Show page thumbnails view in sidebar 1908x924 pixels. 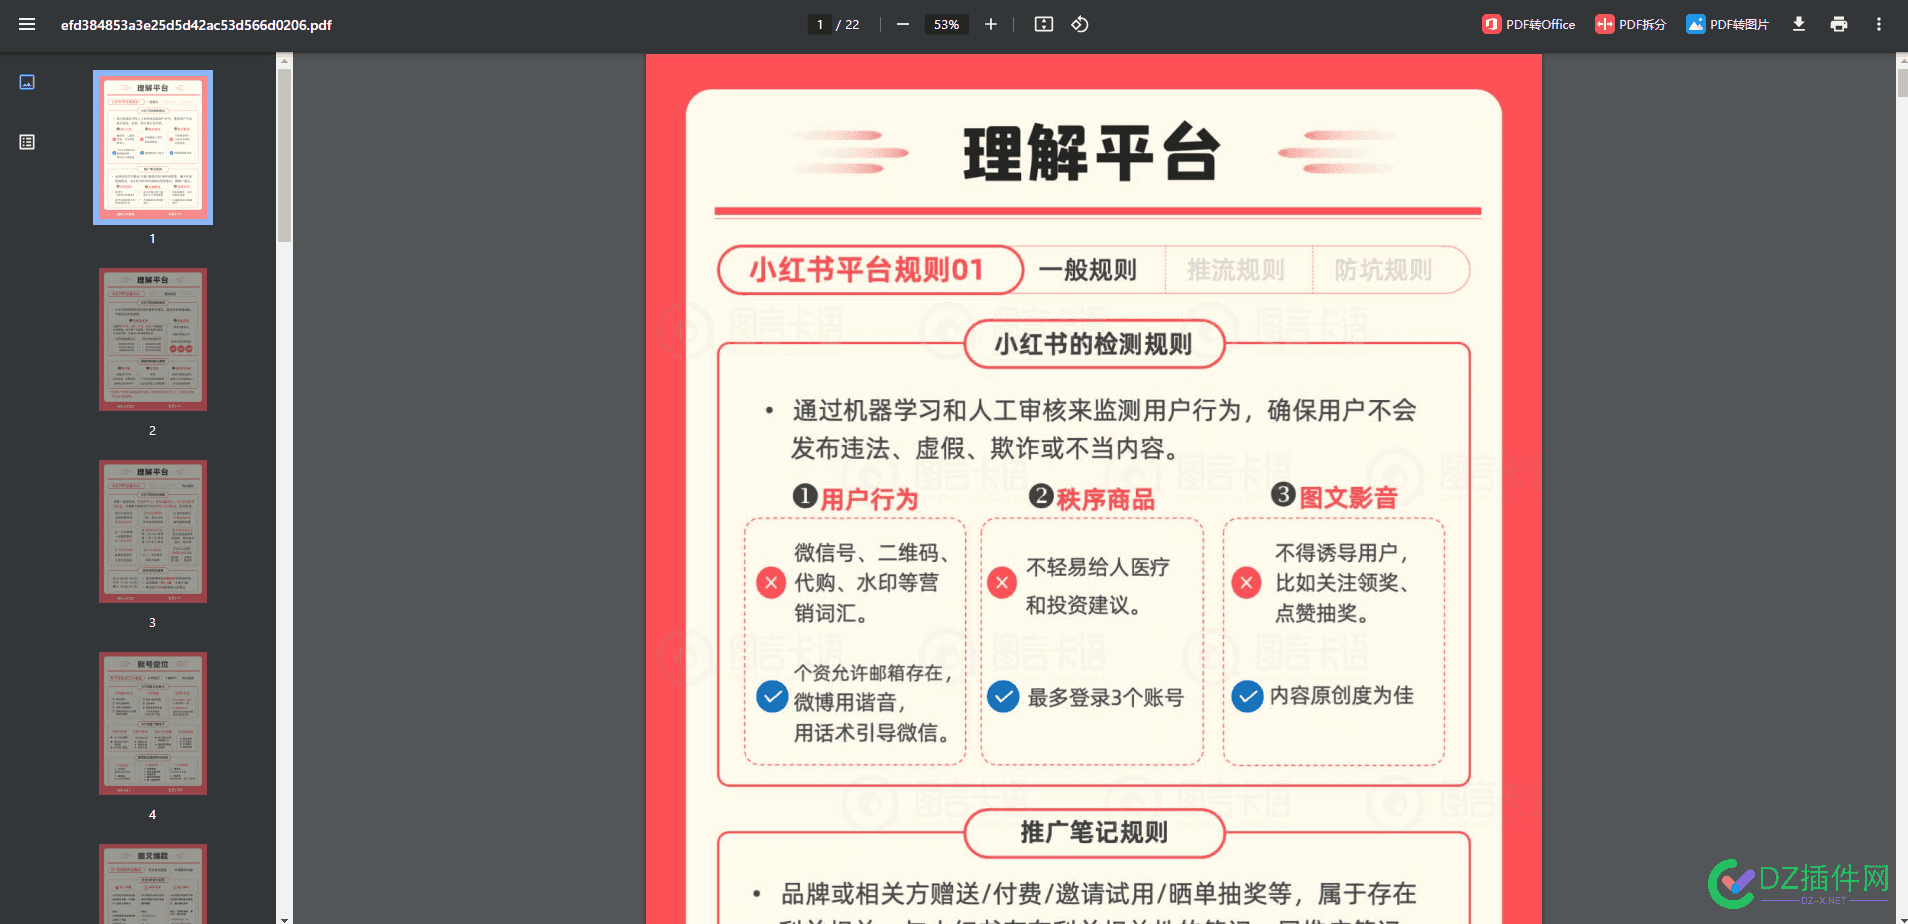point(27,82)
